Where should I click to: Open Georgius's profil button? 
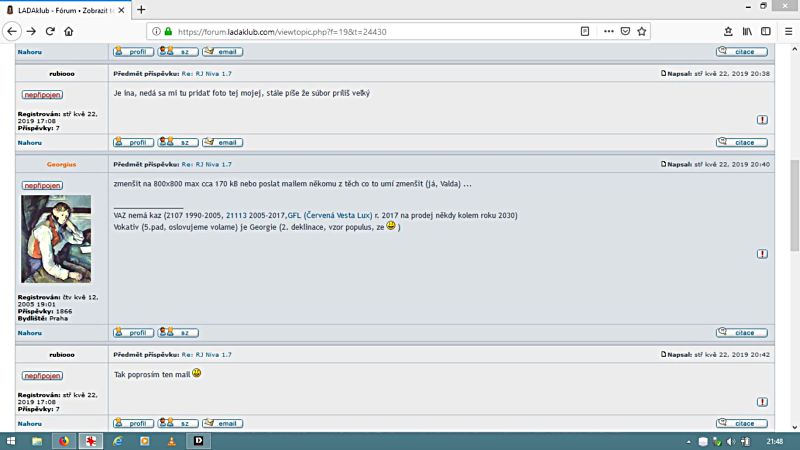[133, 333]
